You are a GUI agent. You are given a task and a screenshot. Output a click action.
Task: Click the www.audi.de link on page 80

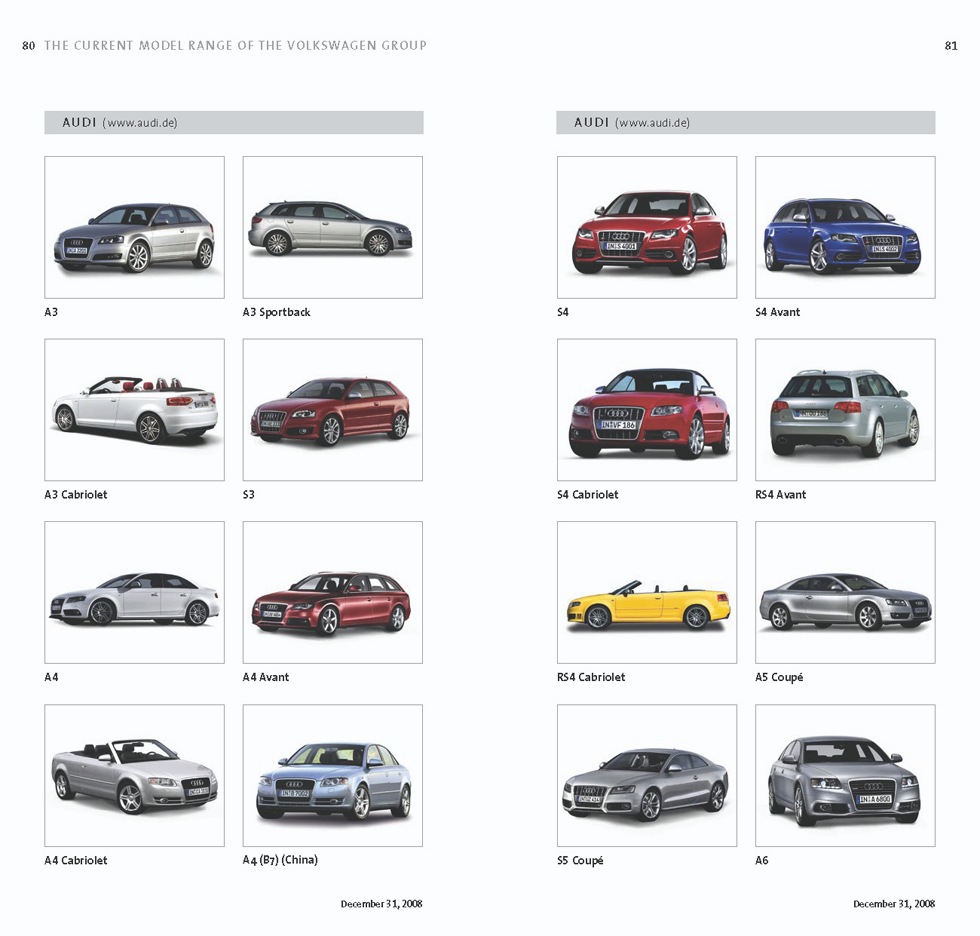[x=140, y=123]
